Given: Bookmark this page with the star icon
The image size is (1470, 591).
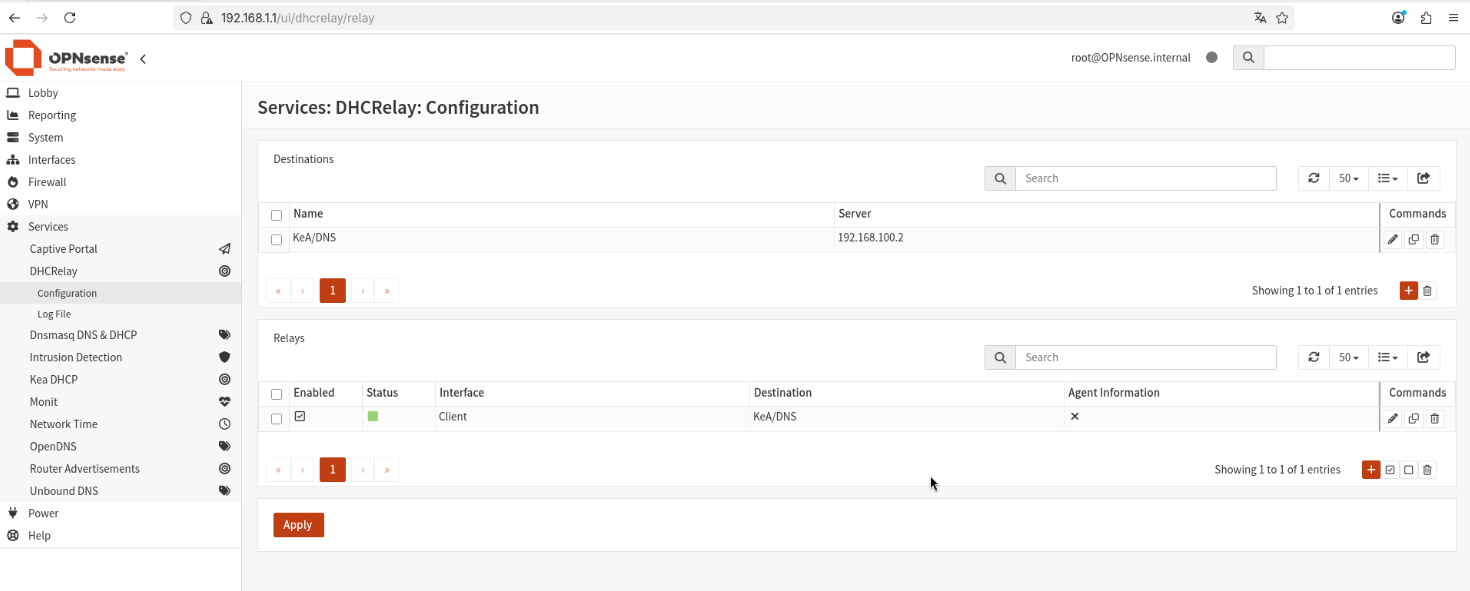Looking at the screenshot, I should 1282,18.
